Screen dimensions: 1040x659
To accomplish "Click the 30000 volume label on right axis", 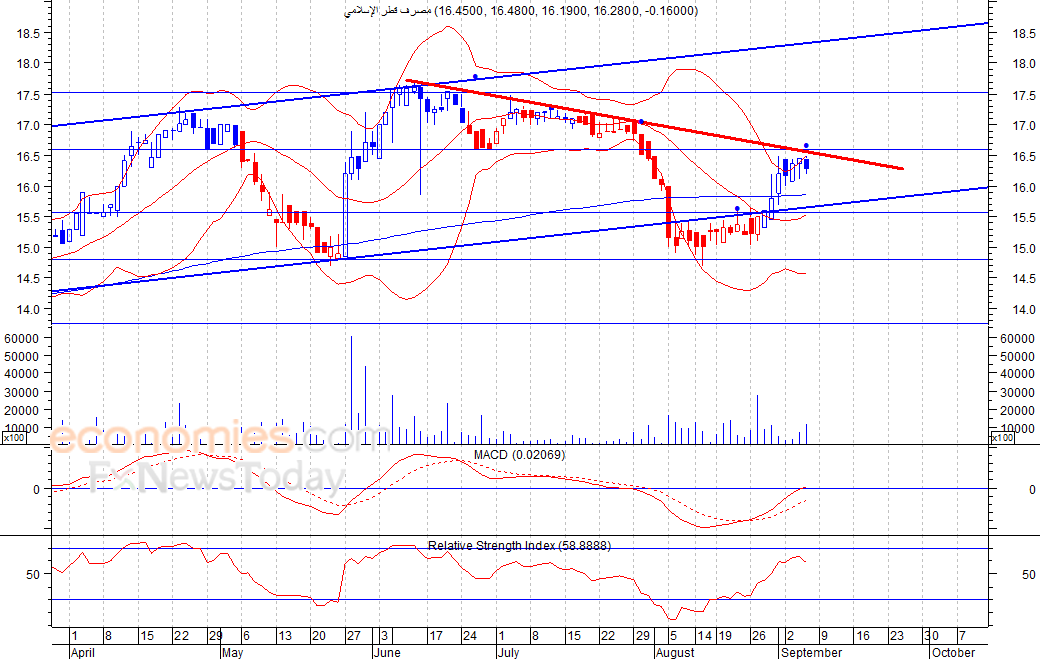I will coord(1017,392).
